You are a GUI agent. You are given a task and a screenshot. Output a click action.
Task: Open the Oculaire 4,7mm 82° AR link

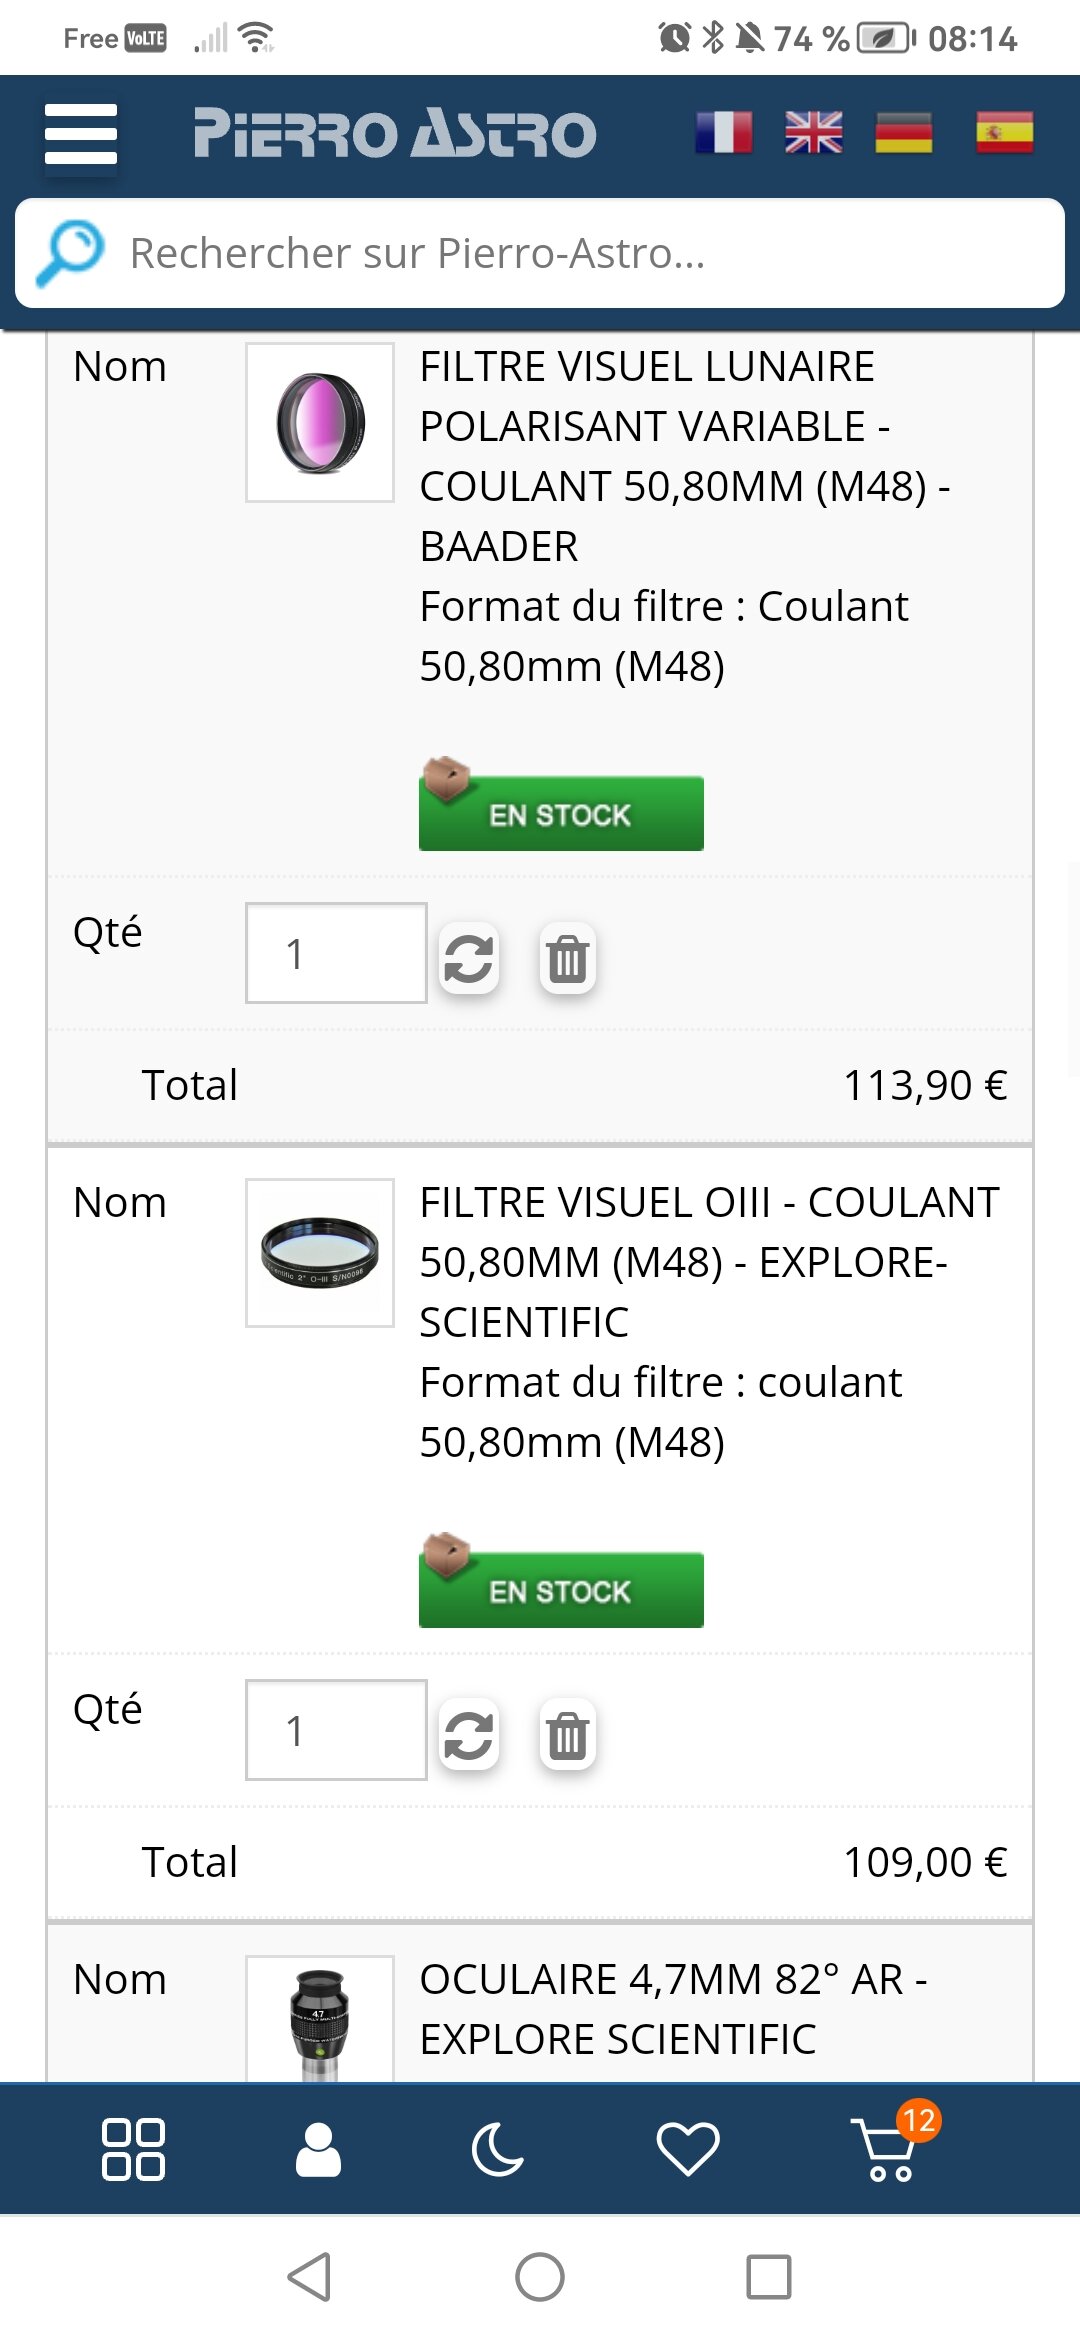click(672, 2009)
